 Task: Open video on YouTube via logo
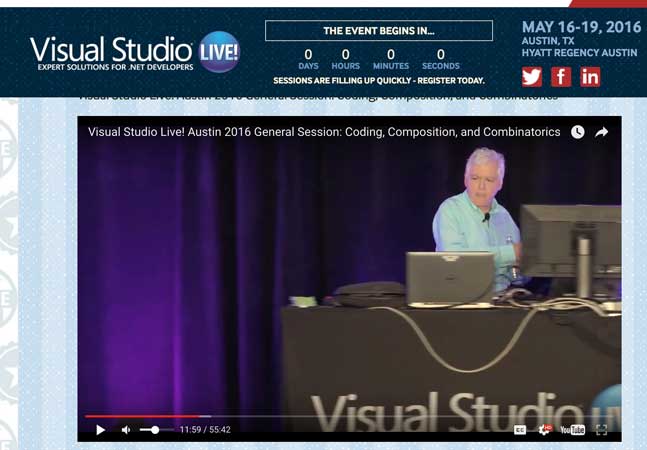pos(572,430)
